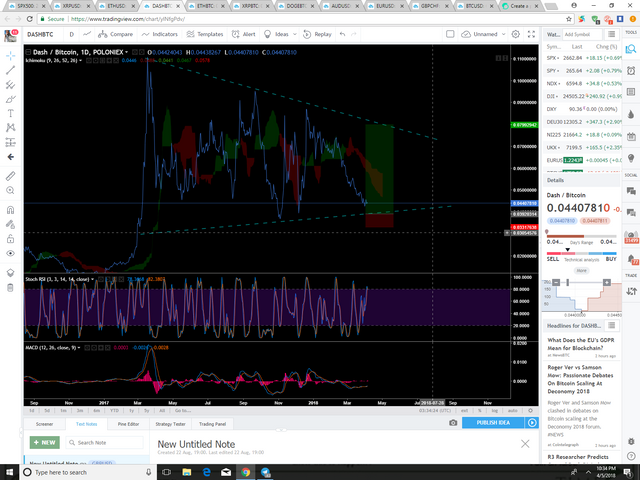The image size is (640, 480).
Task: Toggle hide all drawing tools eye icon
Action: tap(11, 253)
